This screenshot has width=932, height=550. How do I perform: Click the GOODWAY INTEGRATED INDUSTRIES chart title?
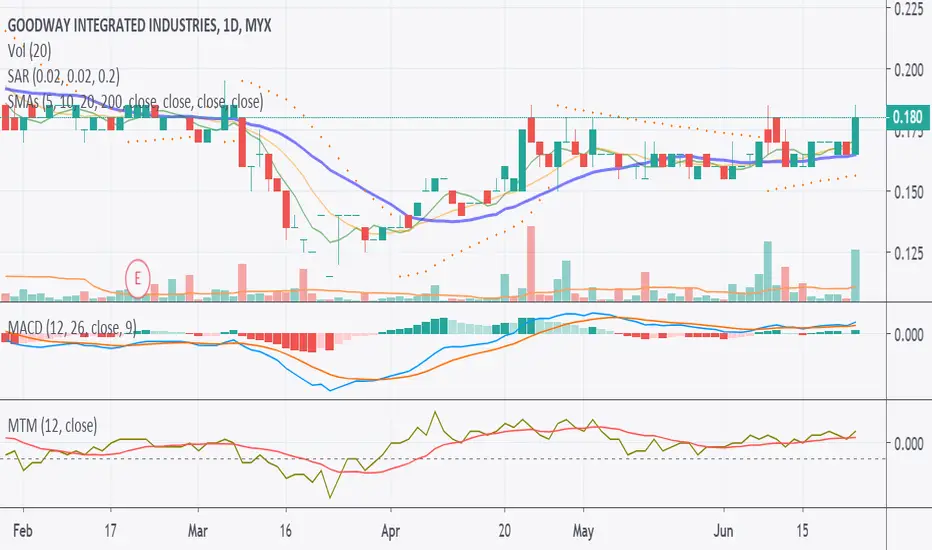(140, 25)
